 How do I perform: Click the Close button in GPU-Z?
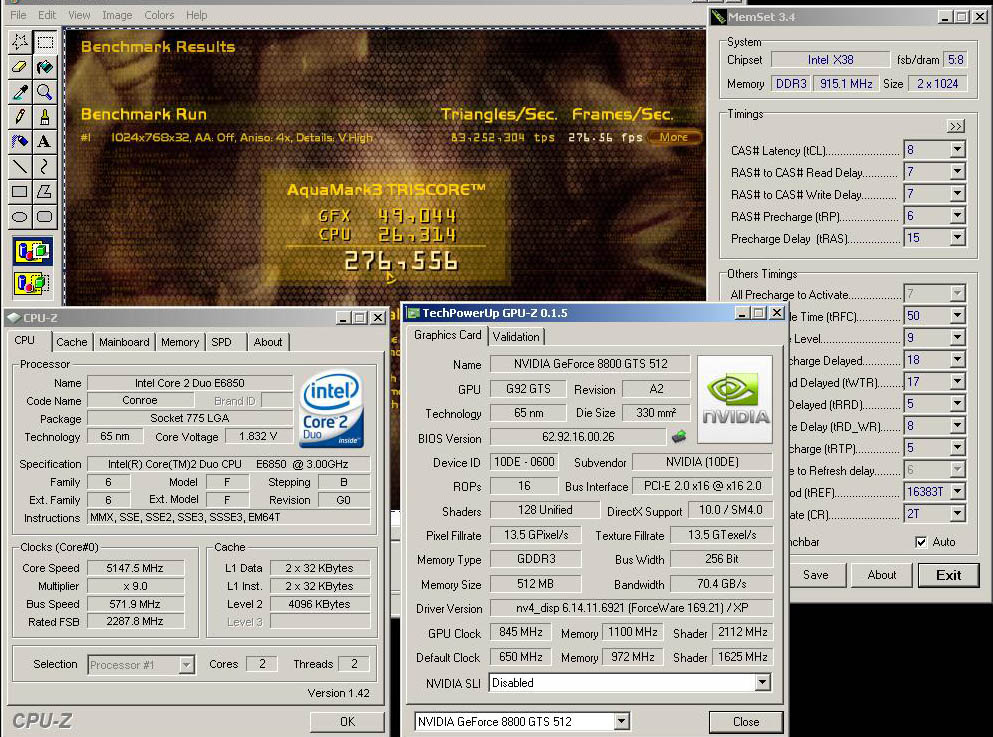click(x=746, y=722)
